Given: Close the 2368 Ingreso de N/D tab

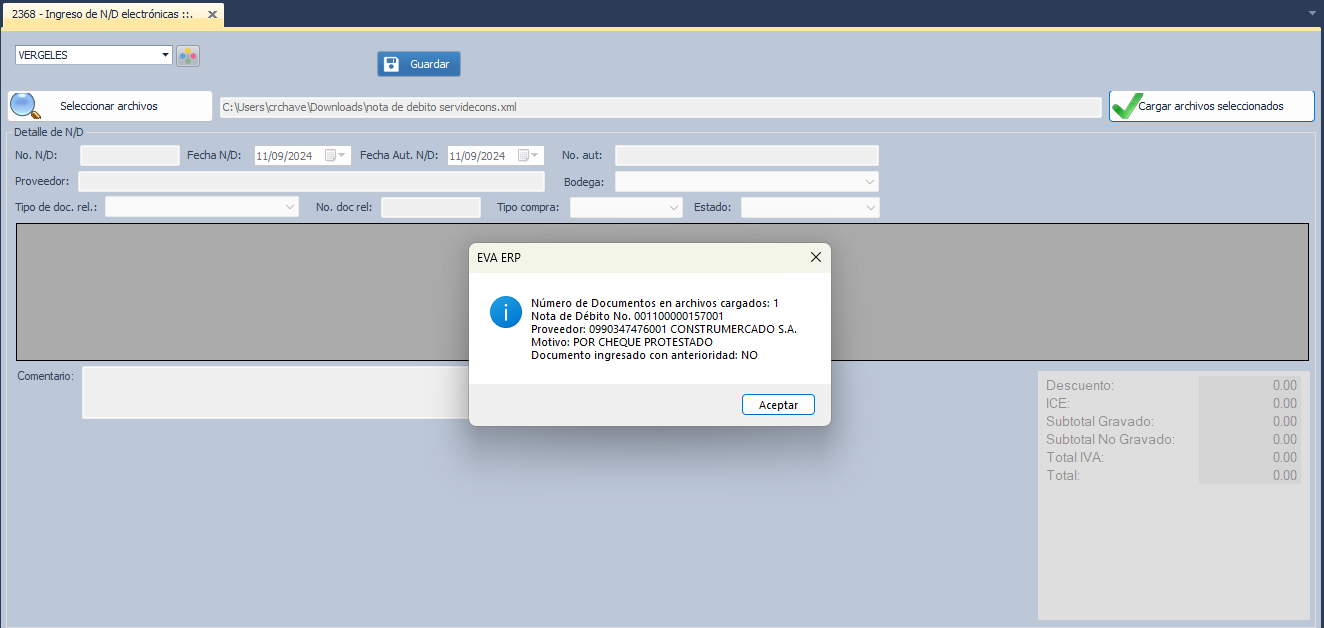Looking at the screenshot, I should pos(212,15).
